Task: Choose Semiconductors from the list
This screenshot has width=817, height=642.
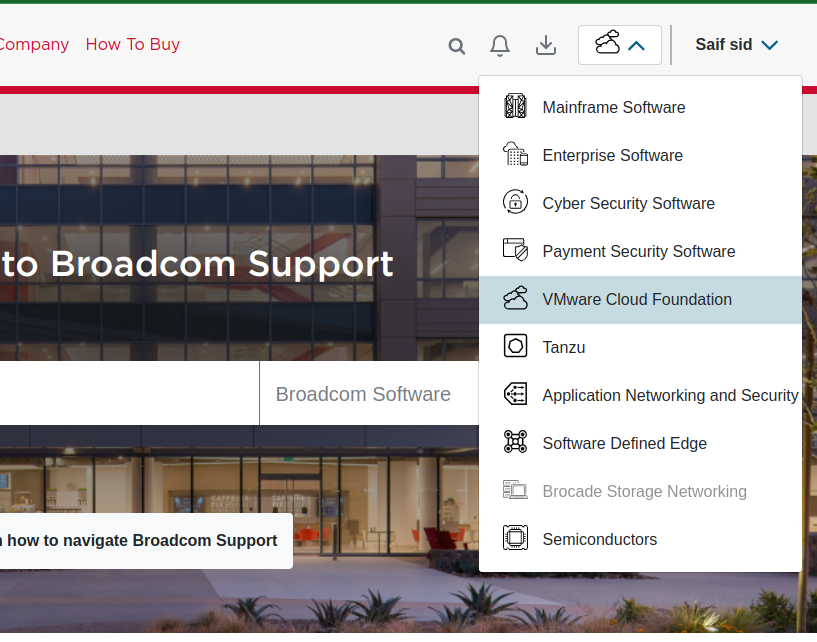Action: point(640,539)
